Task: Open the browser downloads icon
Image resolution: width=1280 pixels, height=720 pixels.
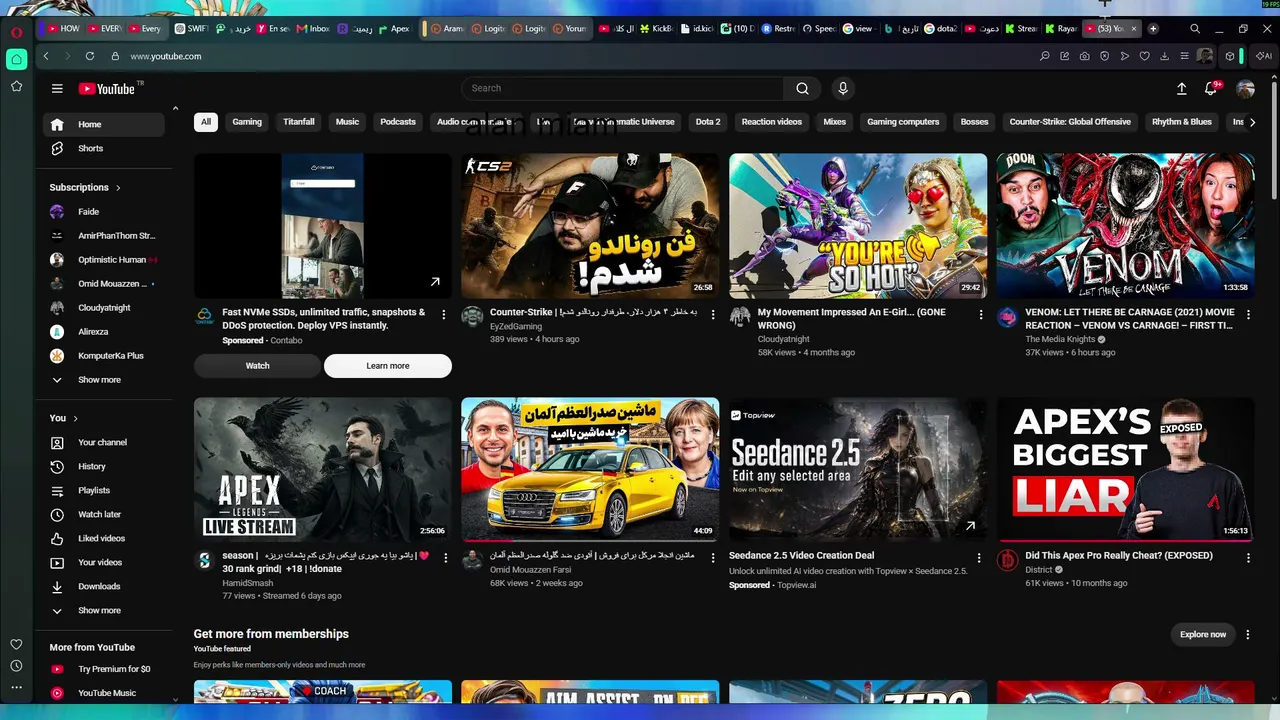Action: pyautogui.click(x=1164, y=56)
